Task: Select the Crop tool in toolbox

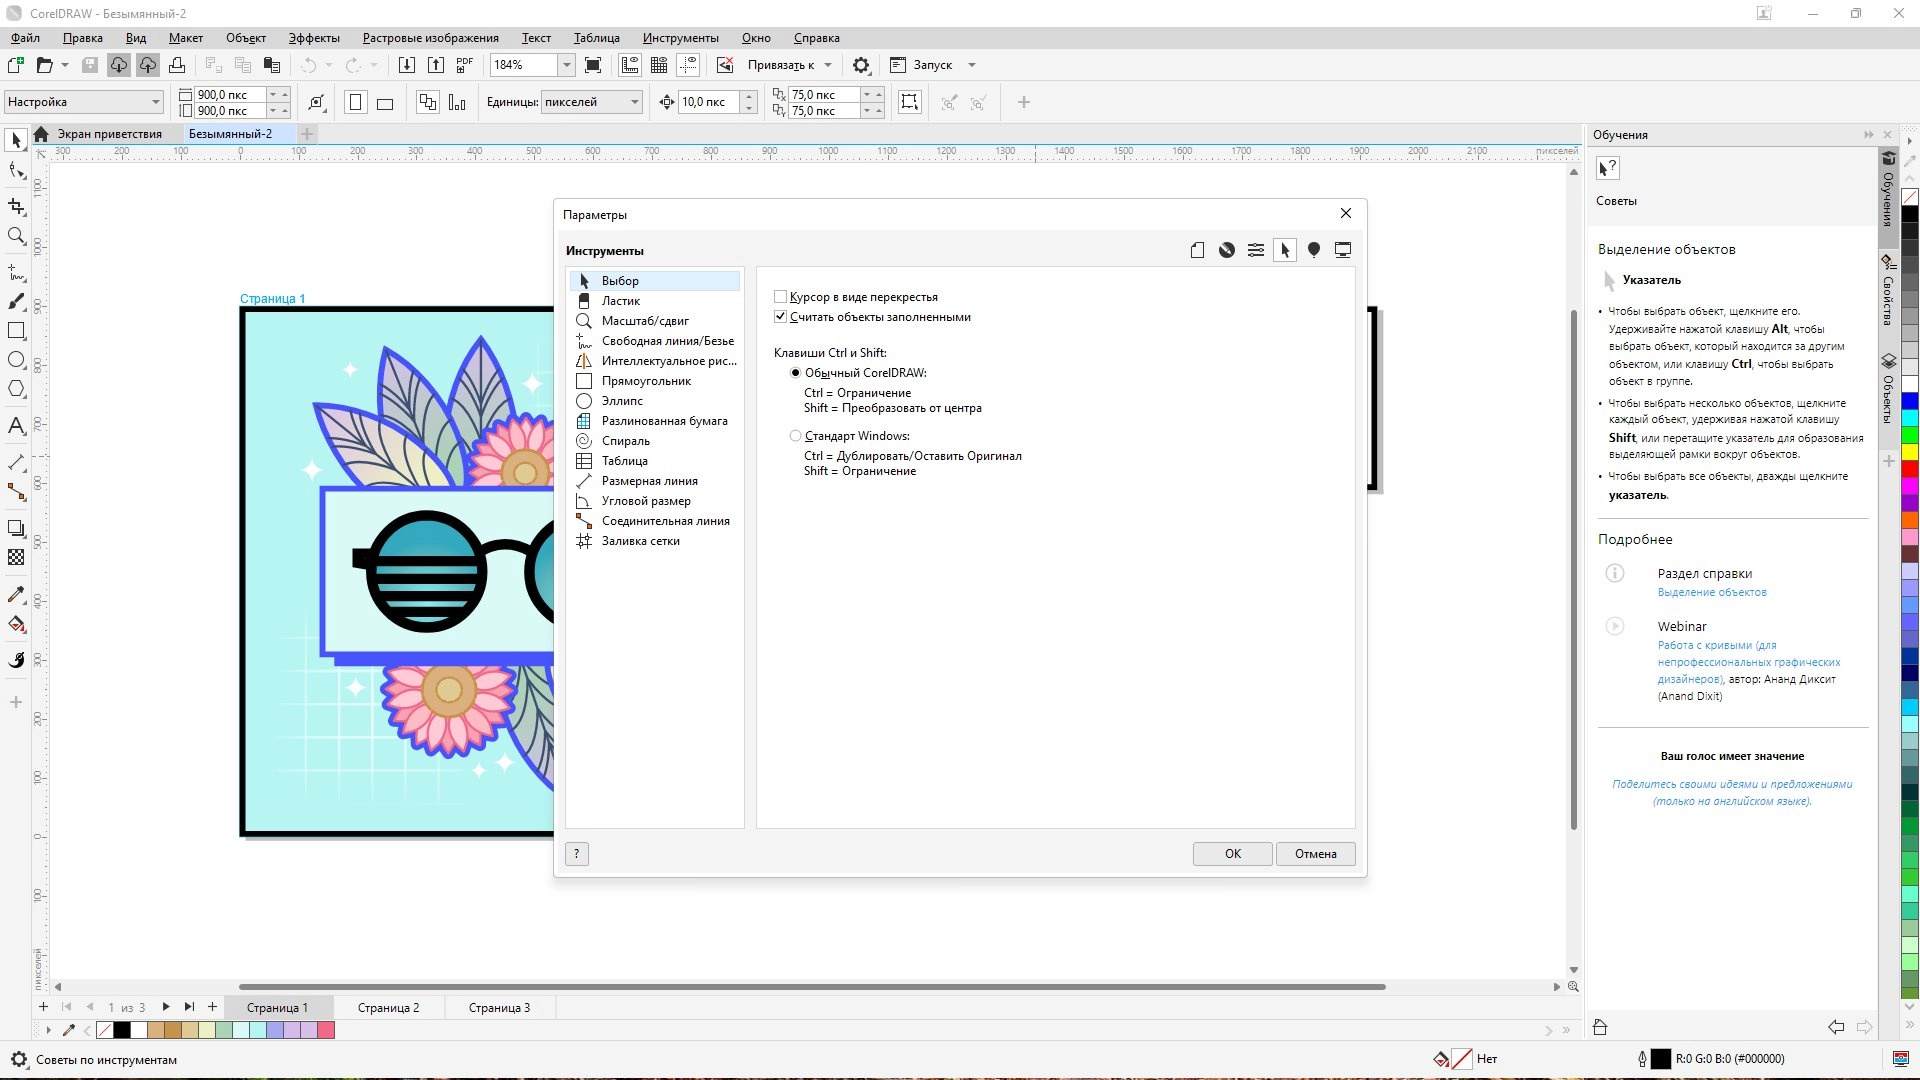Action: point(16,207)
